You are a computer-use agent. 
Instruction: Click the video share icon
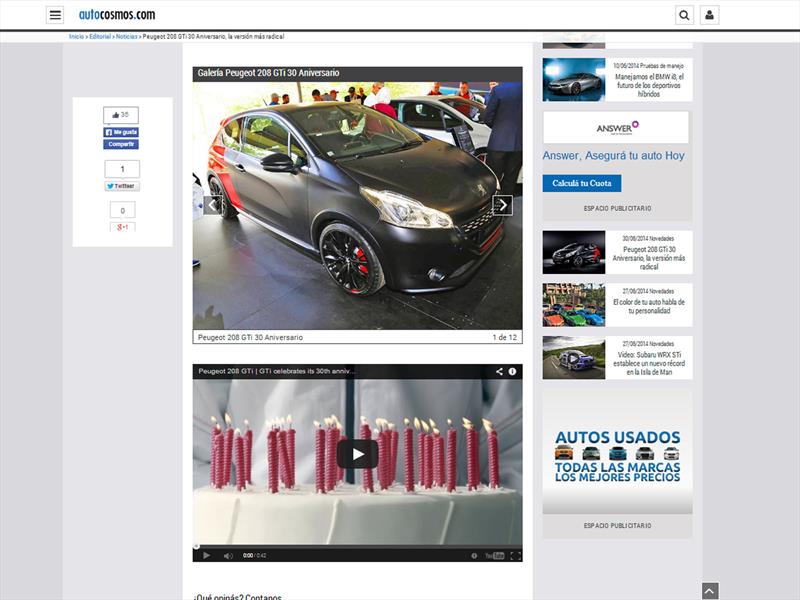[x=499, y=371]
